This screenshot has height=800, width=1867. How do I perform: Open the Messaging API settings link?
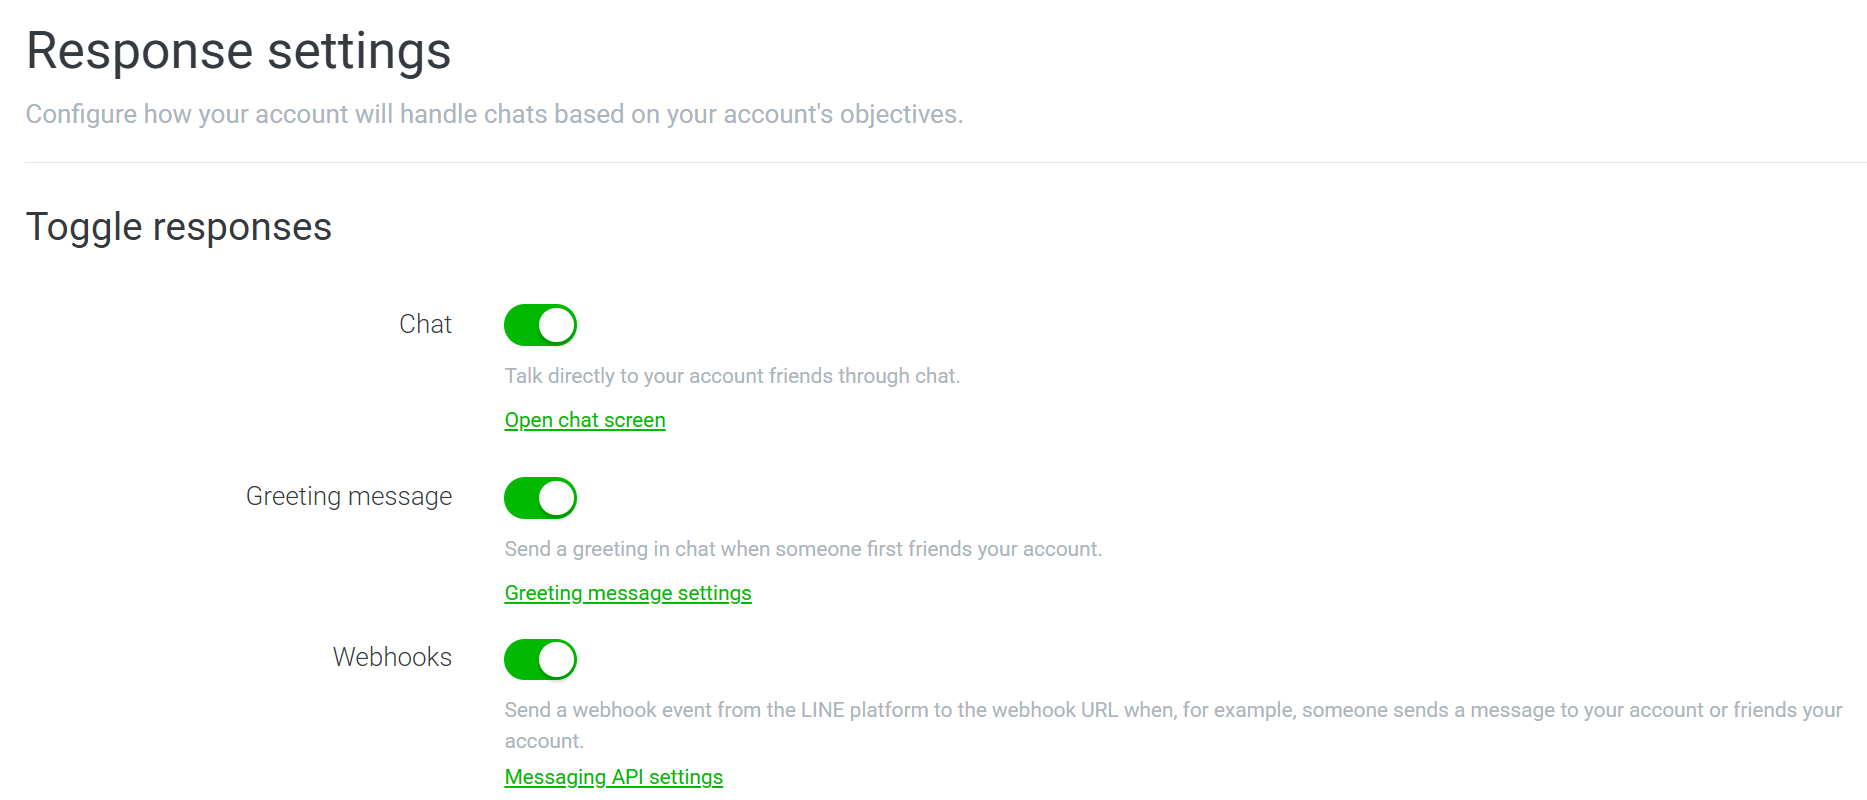click(613, 777)
